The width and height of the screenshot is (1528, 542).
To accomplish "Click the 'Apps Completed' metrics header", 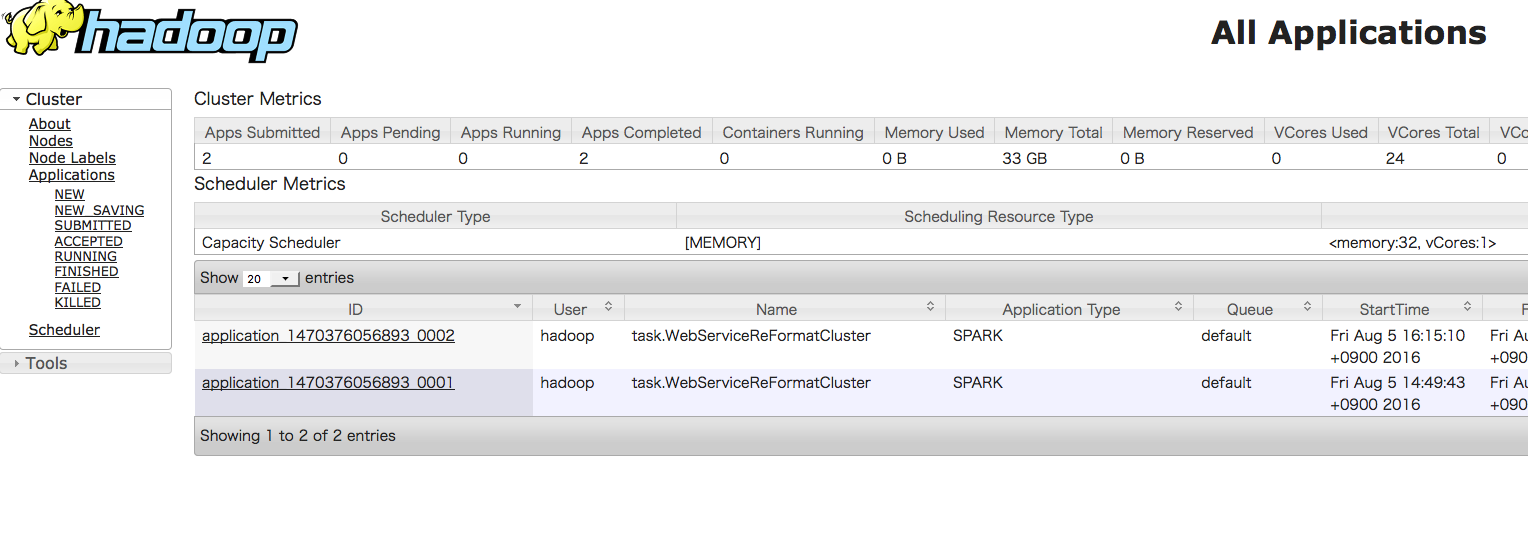I will point(642,132).
